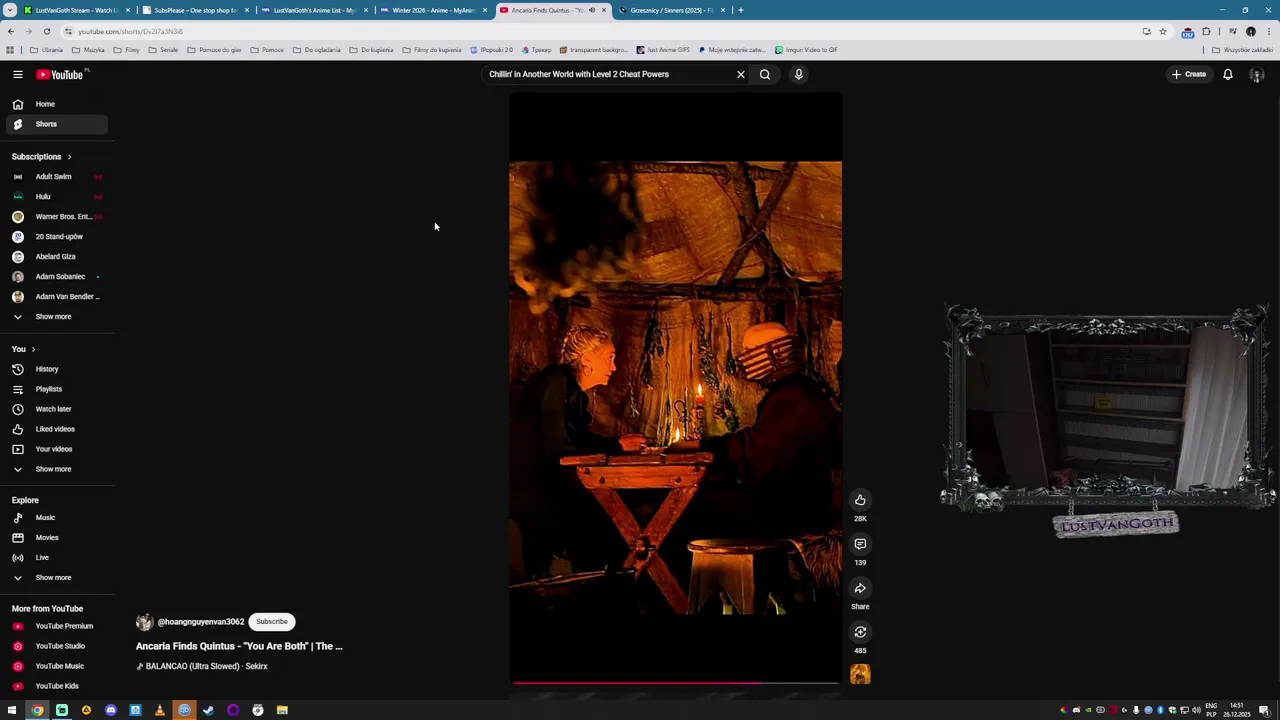The width and height of the screenshot is (1280, 720).
Task: Open comments showing 139
Action: [860, 544]
